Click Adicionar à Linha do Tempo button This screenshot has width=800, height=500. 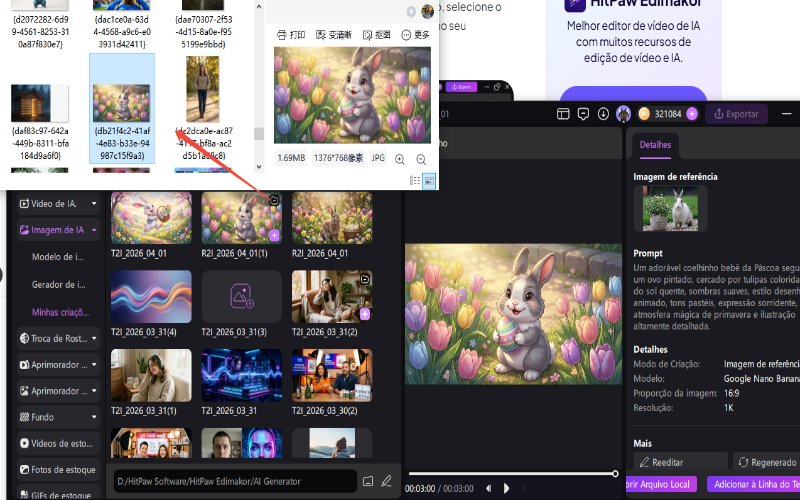754,484
